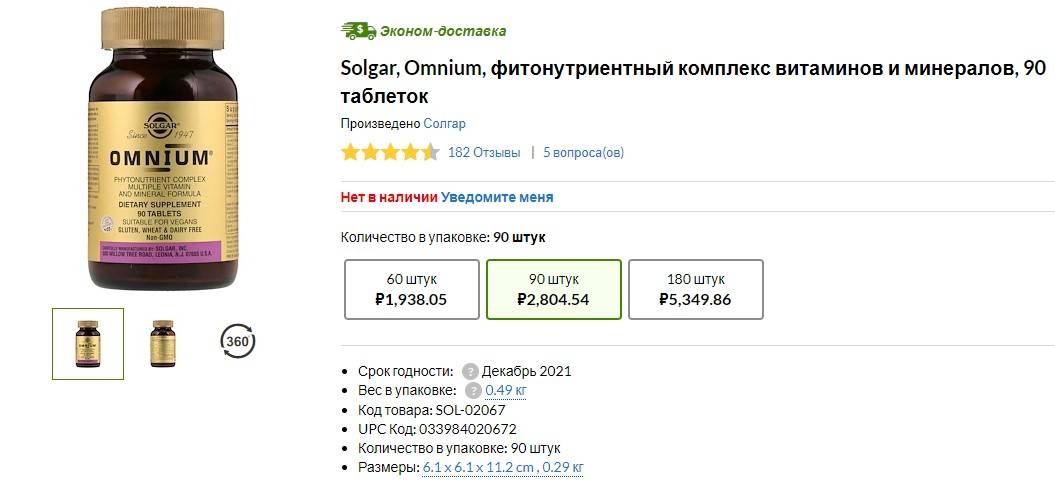
Task: Click the star rating icons
Action: click(x=389, y=153)
